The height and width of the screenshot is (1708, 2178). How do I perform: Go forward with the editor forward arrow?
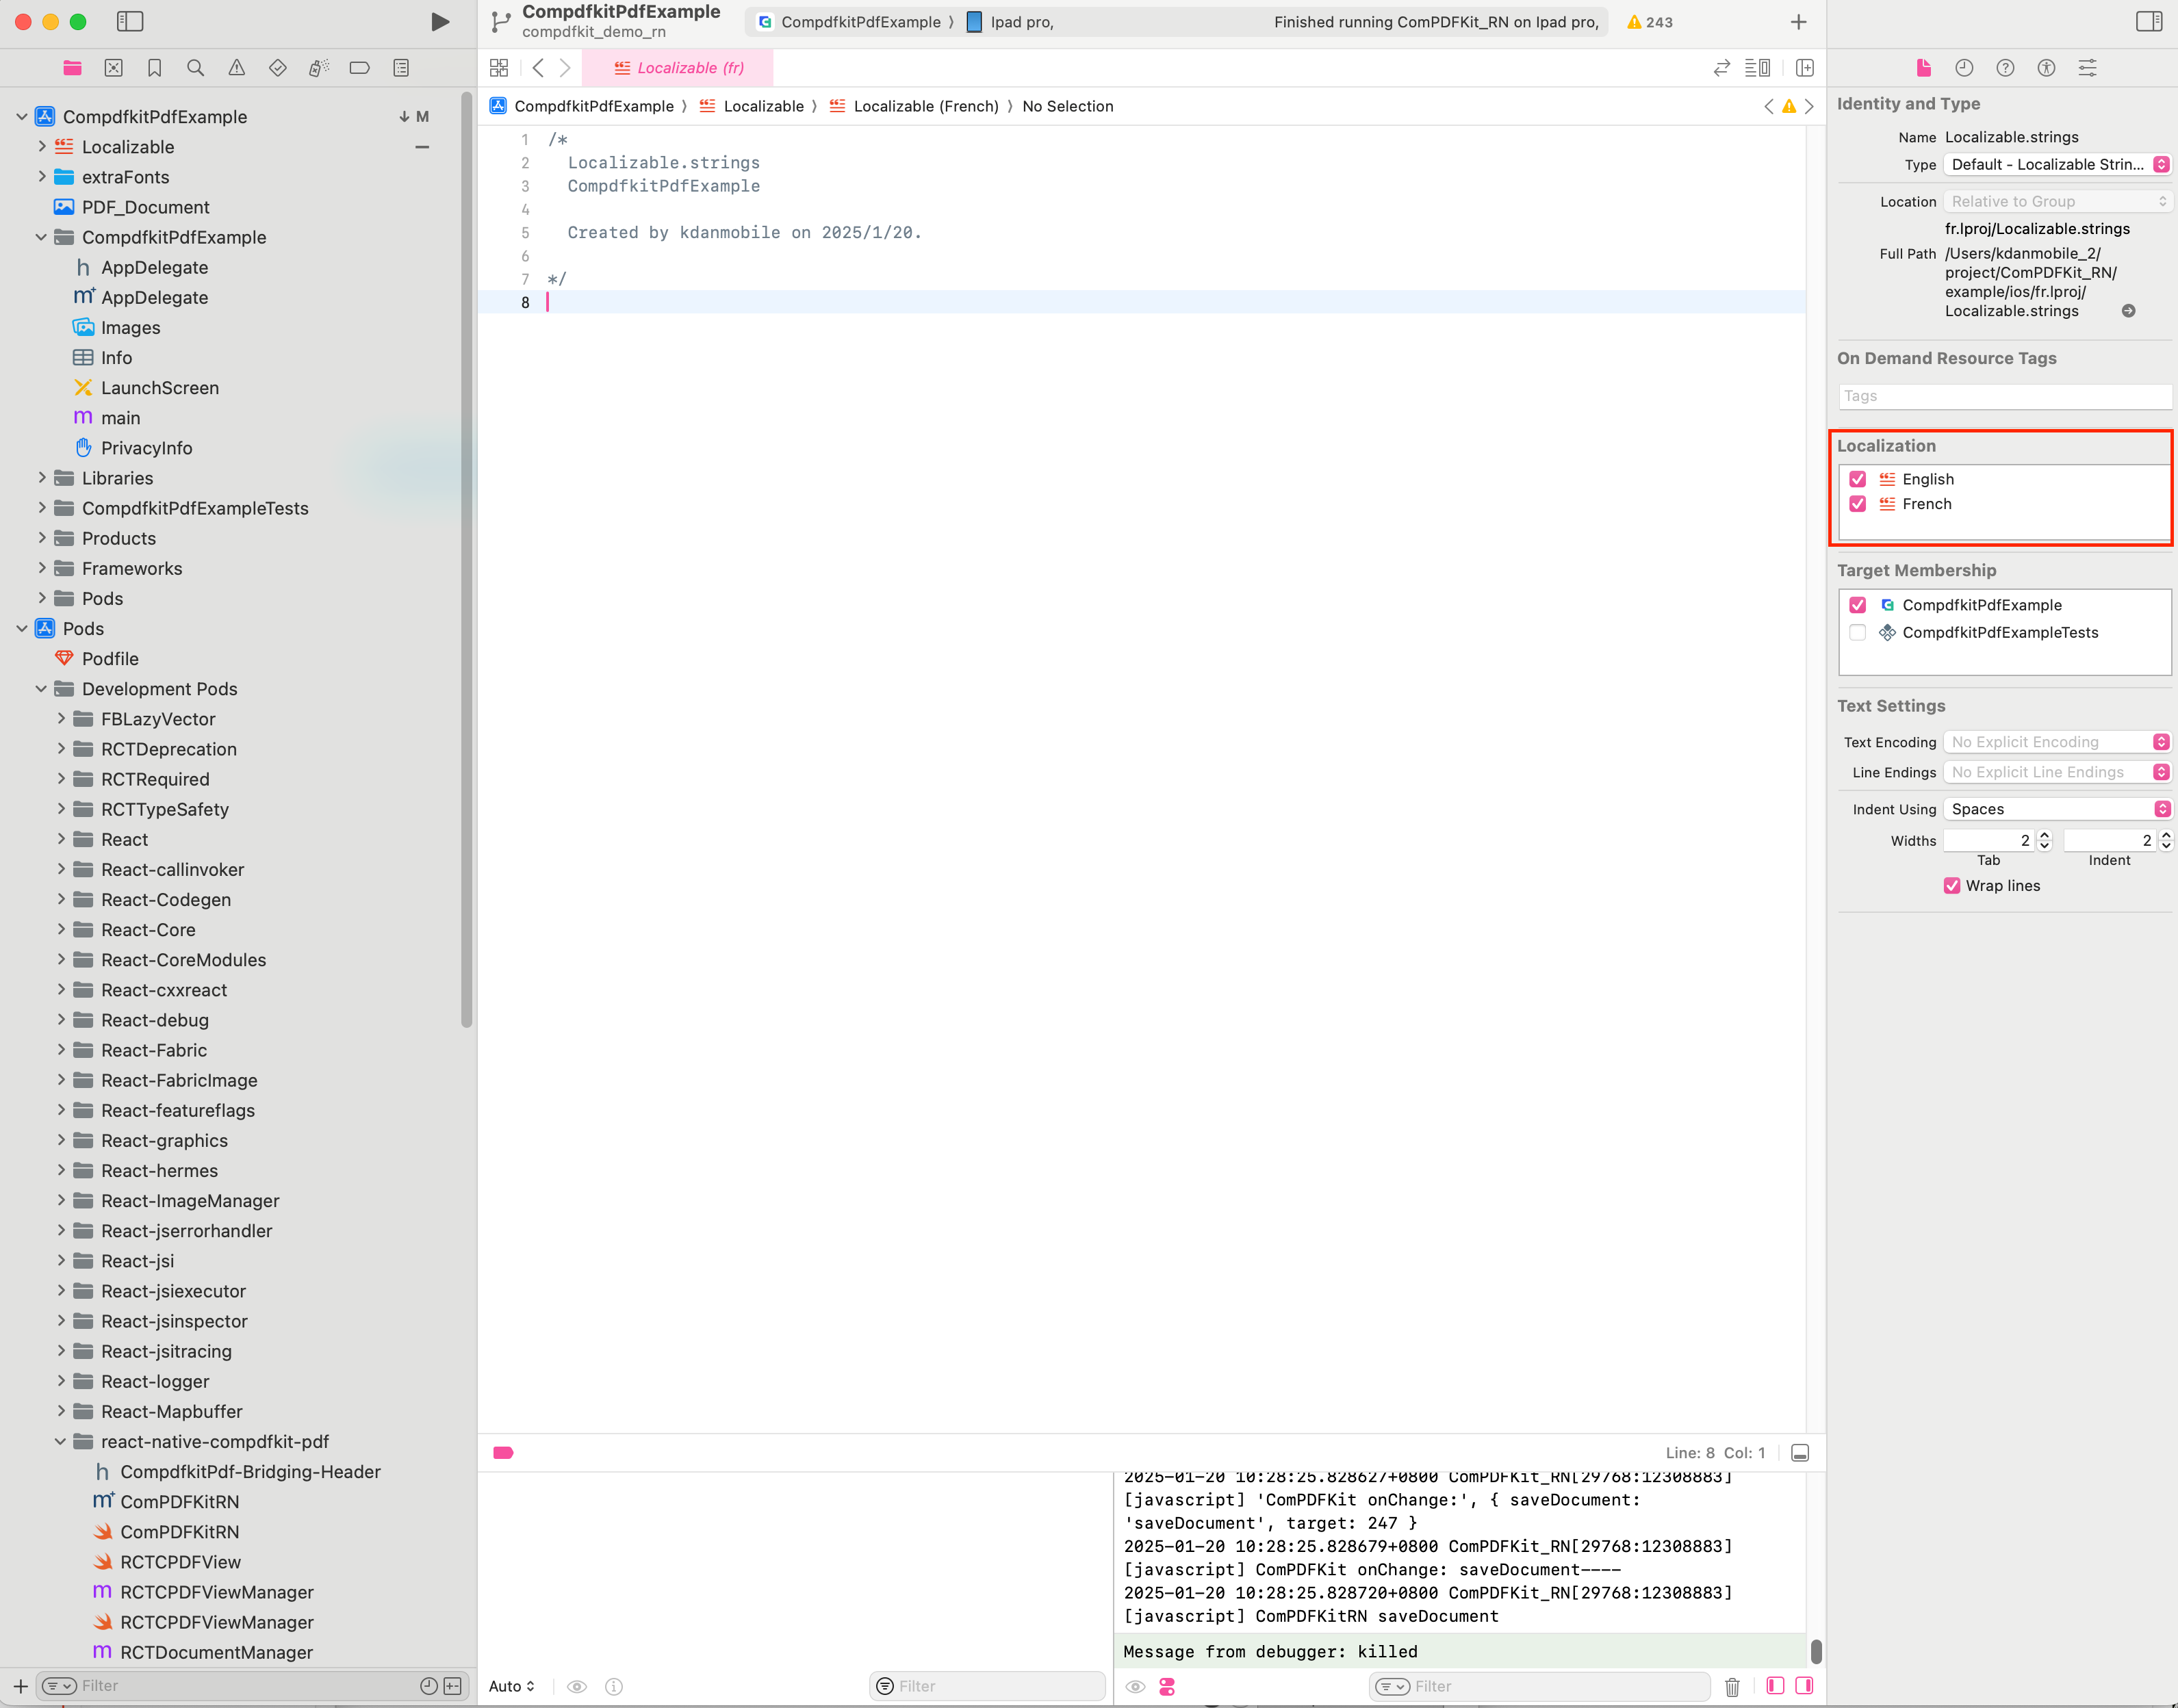coord(565,68)
